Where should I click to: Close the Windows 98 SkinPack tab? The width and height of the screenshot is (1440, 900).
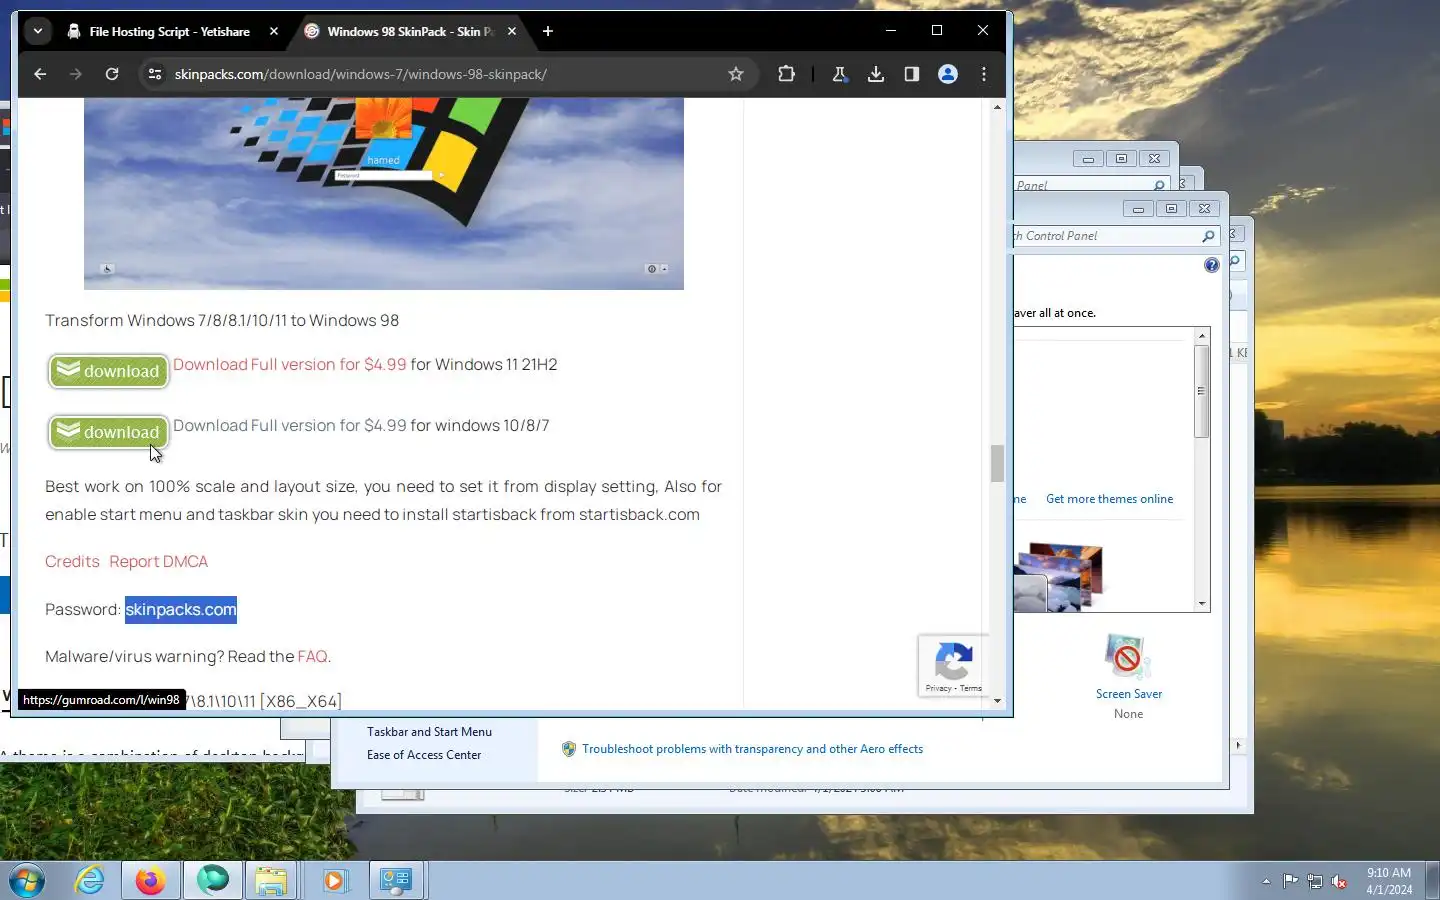pos(512,31)
